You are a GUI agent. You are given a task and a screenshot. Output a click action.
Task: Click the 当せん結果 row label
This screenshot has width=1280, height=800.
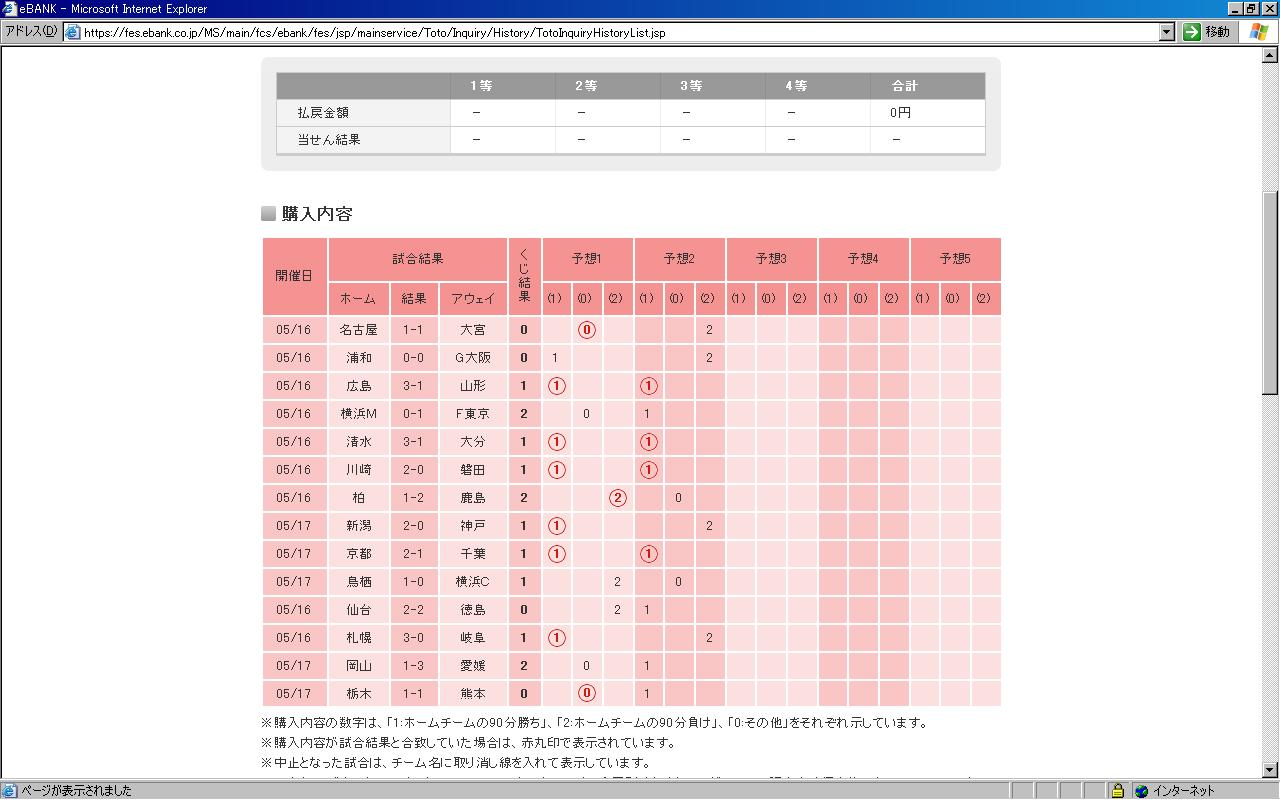[329, 140]
